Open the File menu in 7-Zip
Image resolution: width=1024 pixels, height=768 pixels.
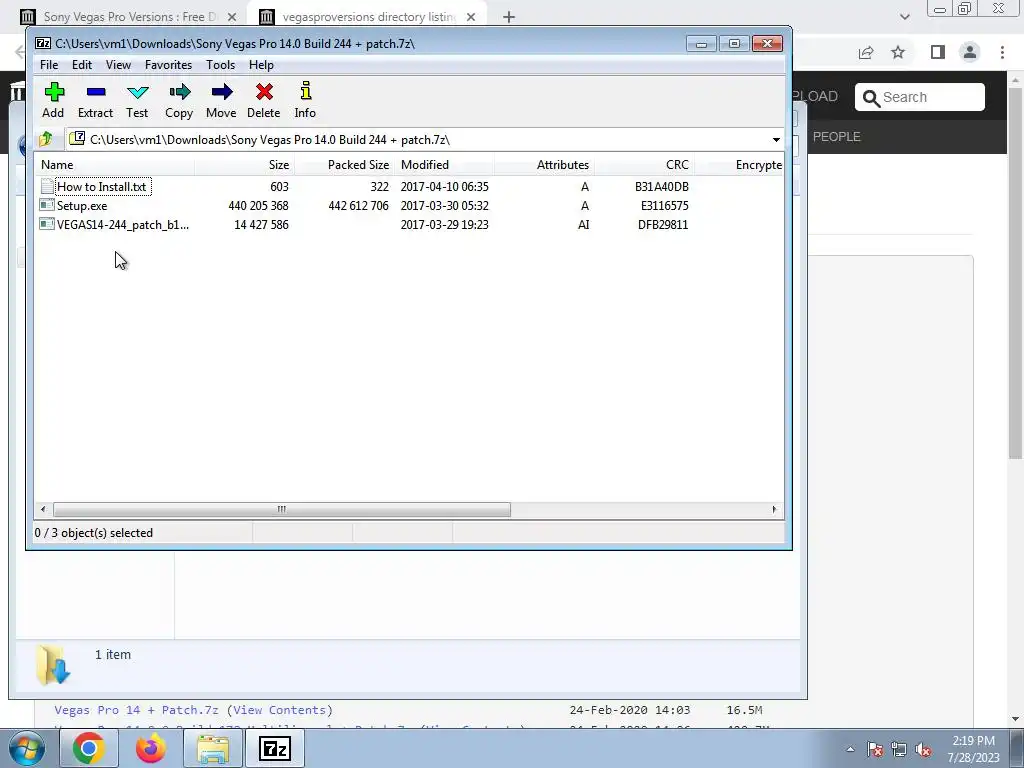[49, 65]
